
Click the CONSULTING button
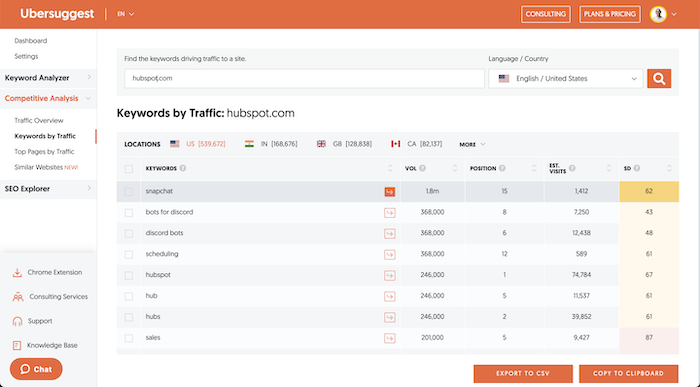point(546,14)
